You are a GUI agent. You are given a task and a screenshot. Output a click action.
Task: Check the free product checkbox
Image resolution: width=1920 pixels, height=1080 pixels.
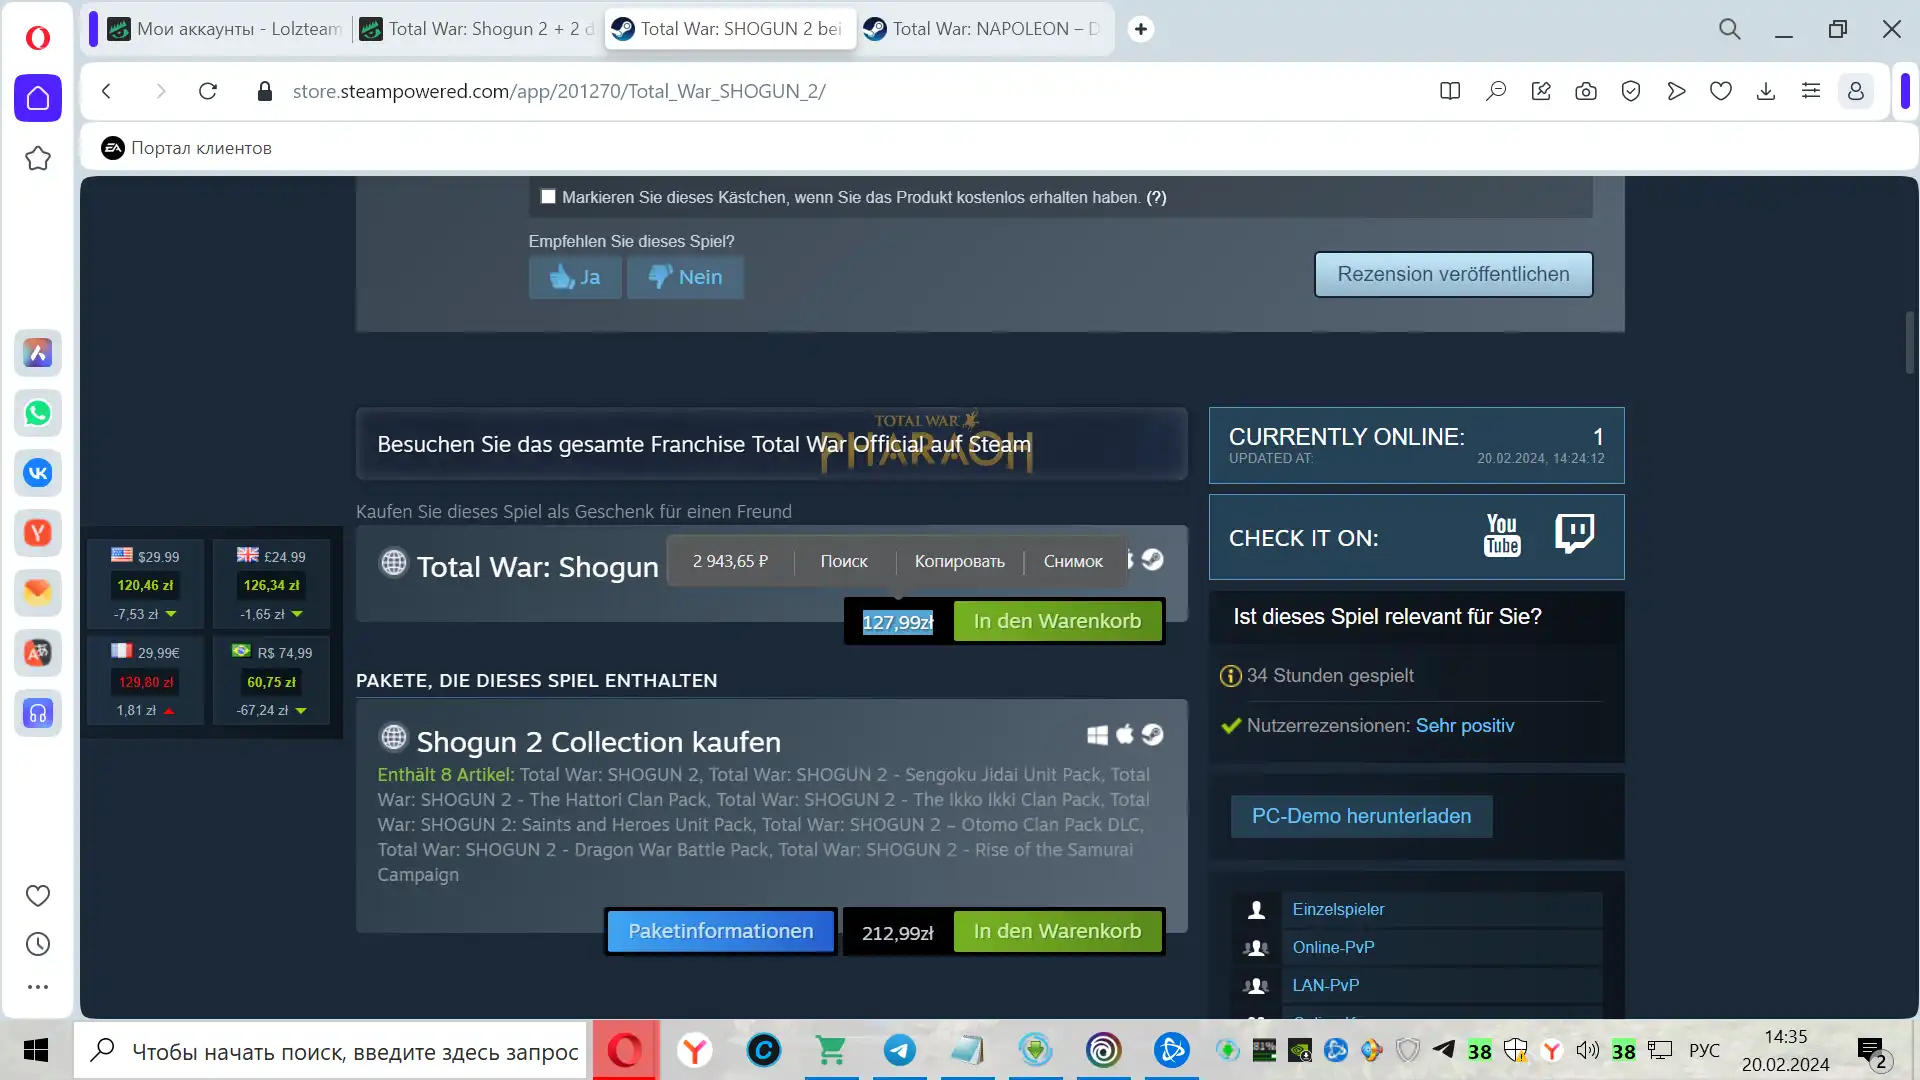pyautogui.click(x=548, y=197)
